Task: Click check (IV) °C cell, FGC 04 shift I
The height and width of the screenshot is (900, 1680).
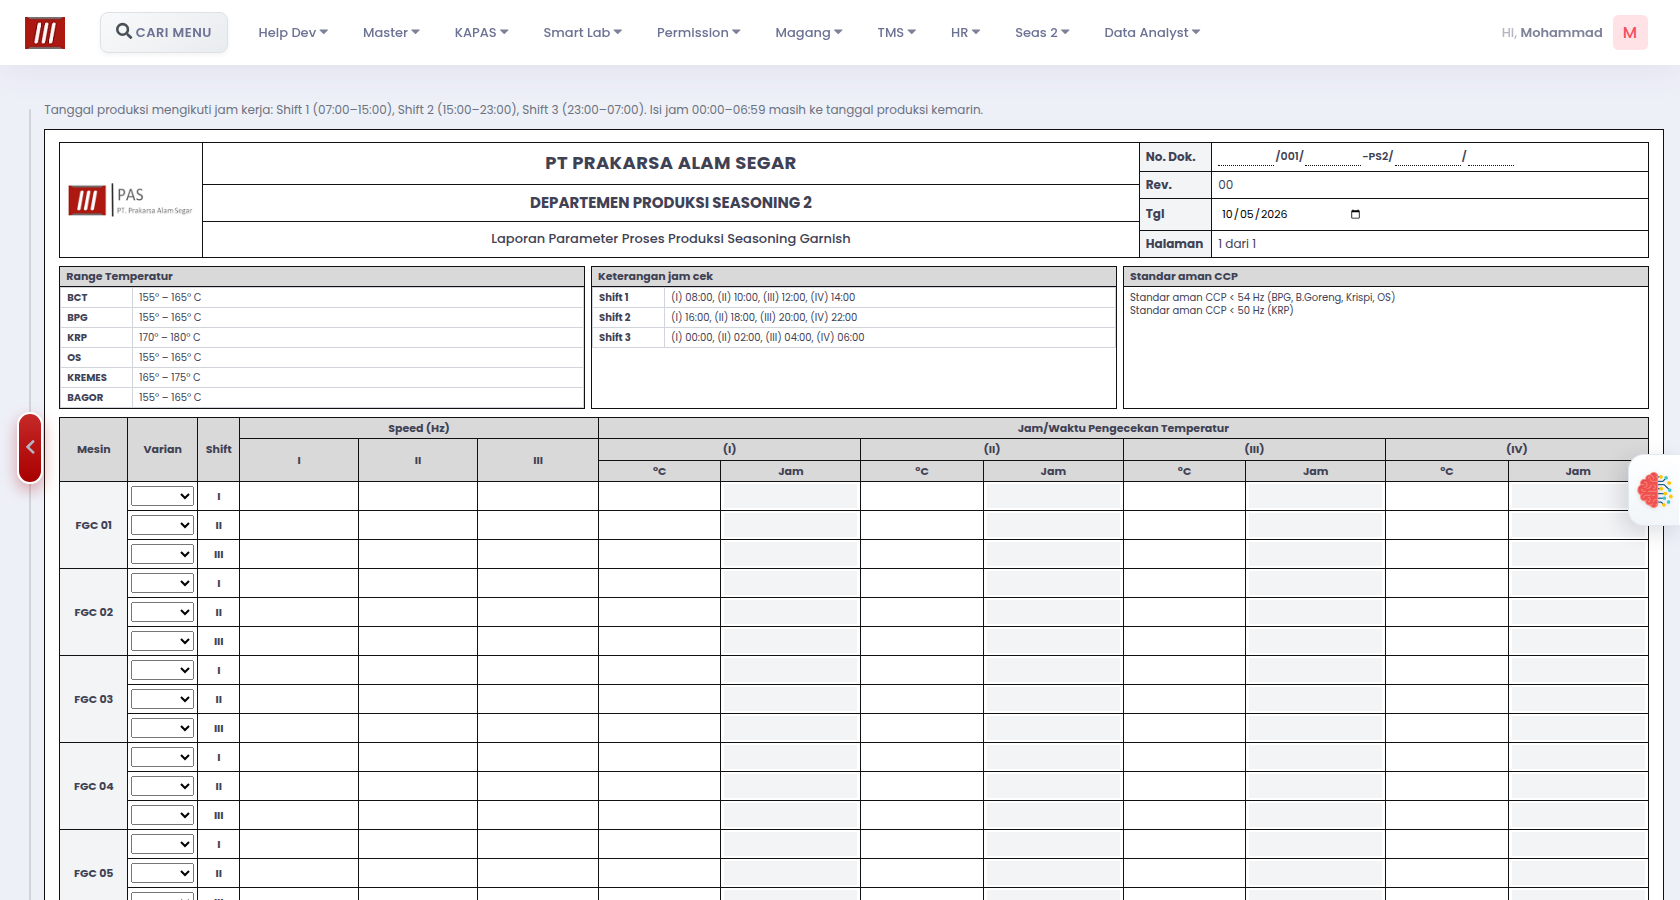Action: pos(1447,757)
